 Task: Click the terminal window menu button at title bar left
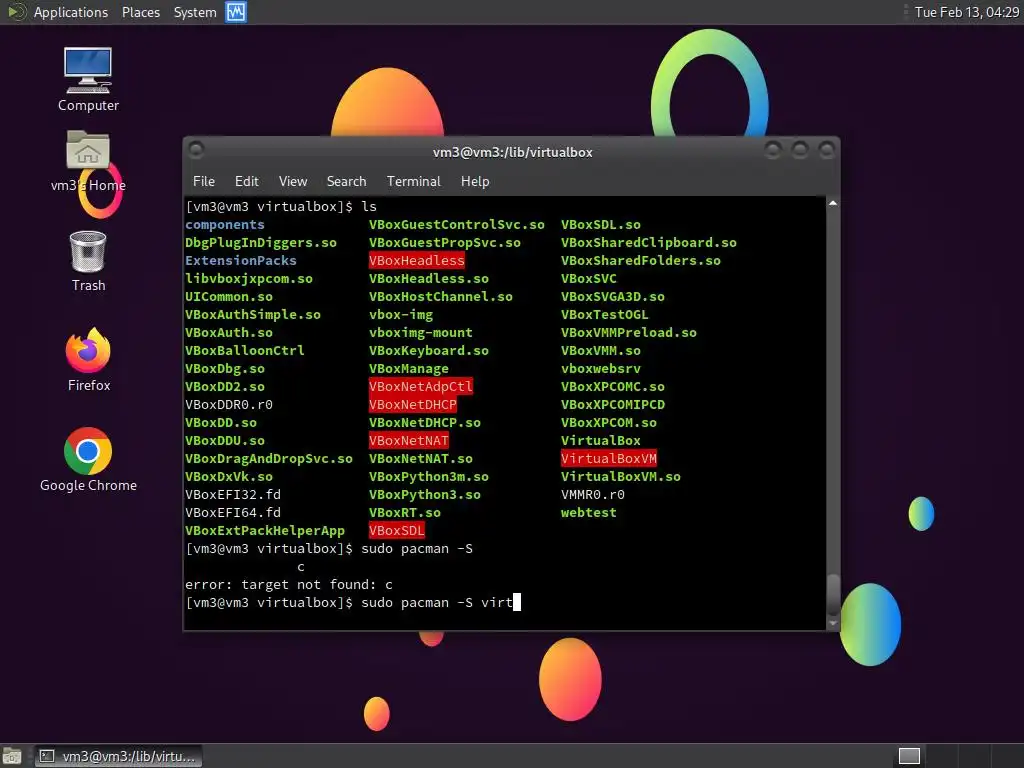coord(196,150)
